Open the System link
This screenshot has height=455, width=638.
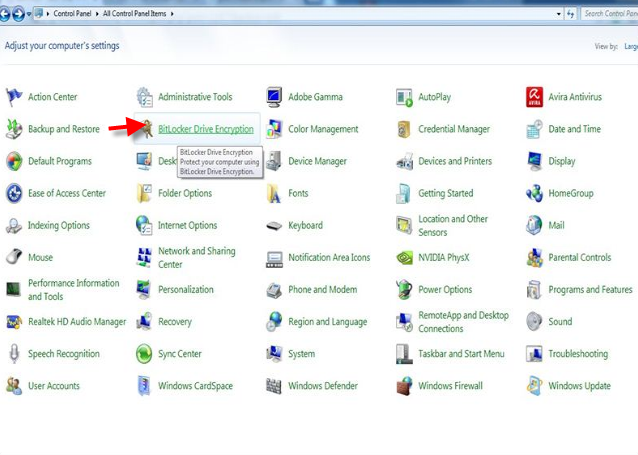[x=302, y=354]
